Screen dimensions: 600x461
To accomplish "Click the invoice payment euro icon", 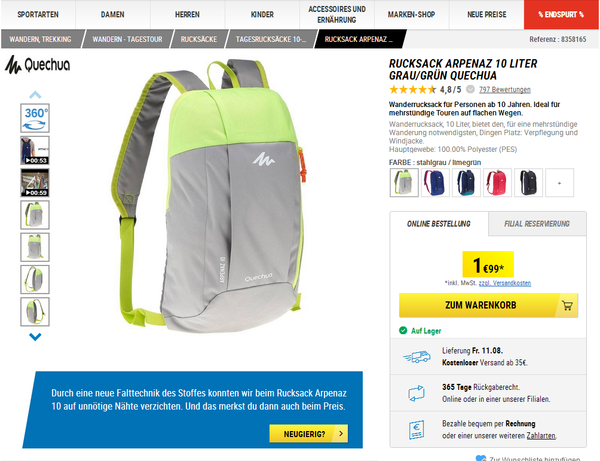I will click(416, 430).
